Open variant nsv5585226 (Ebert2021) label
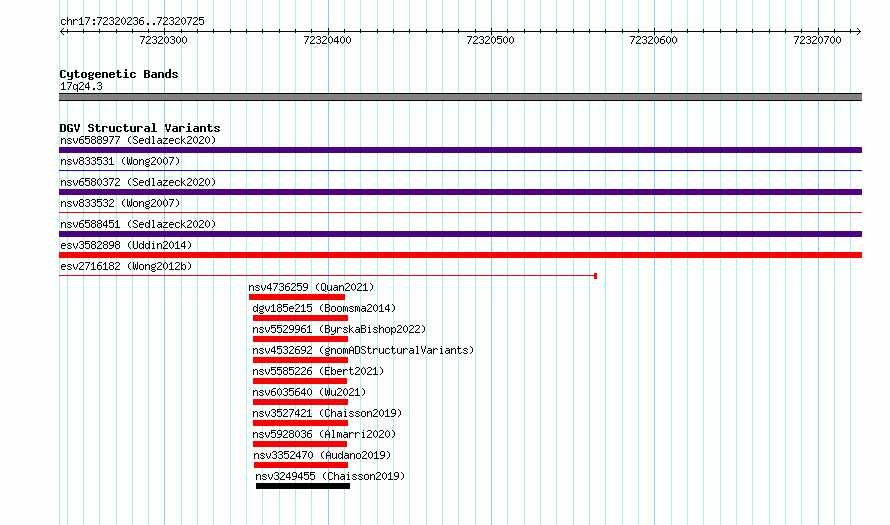 [x=318, y=371]
